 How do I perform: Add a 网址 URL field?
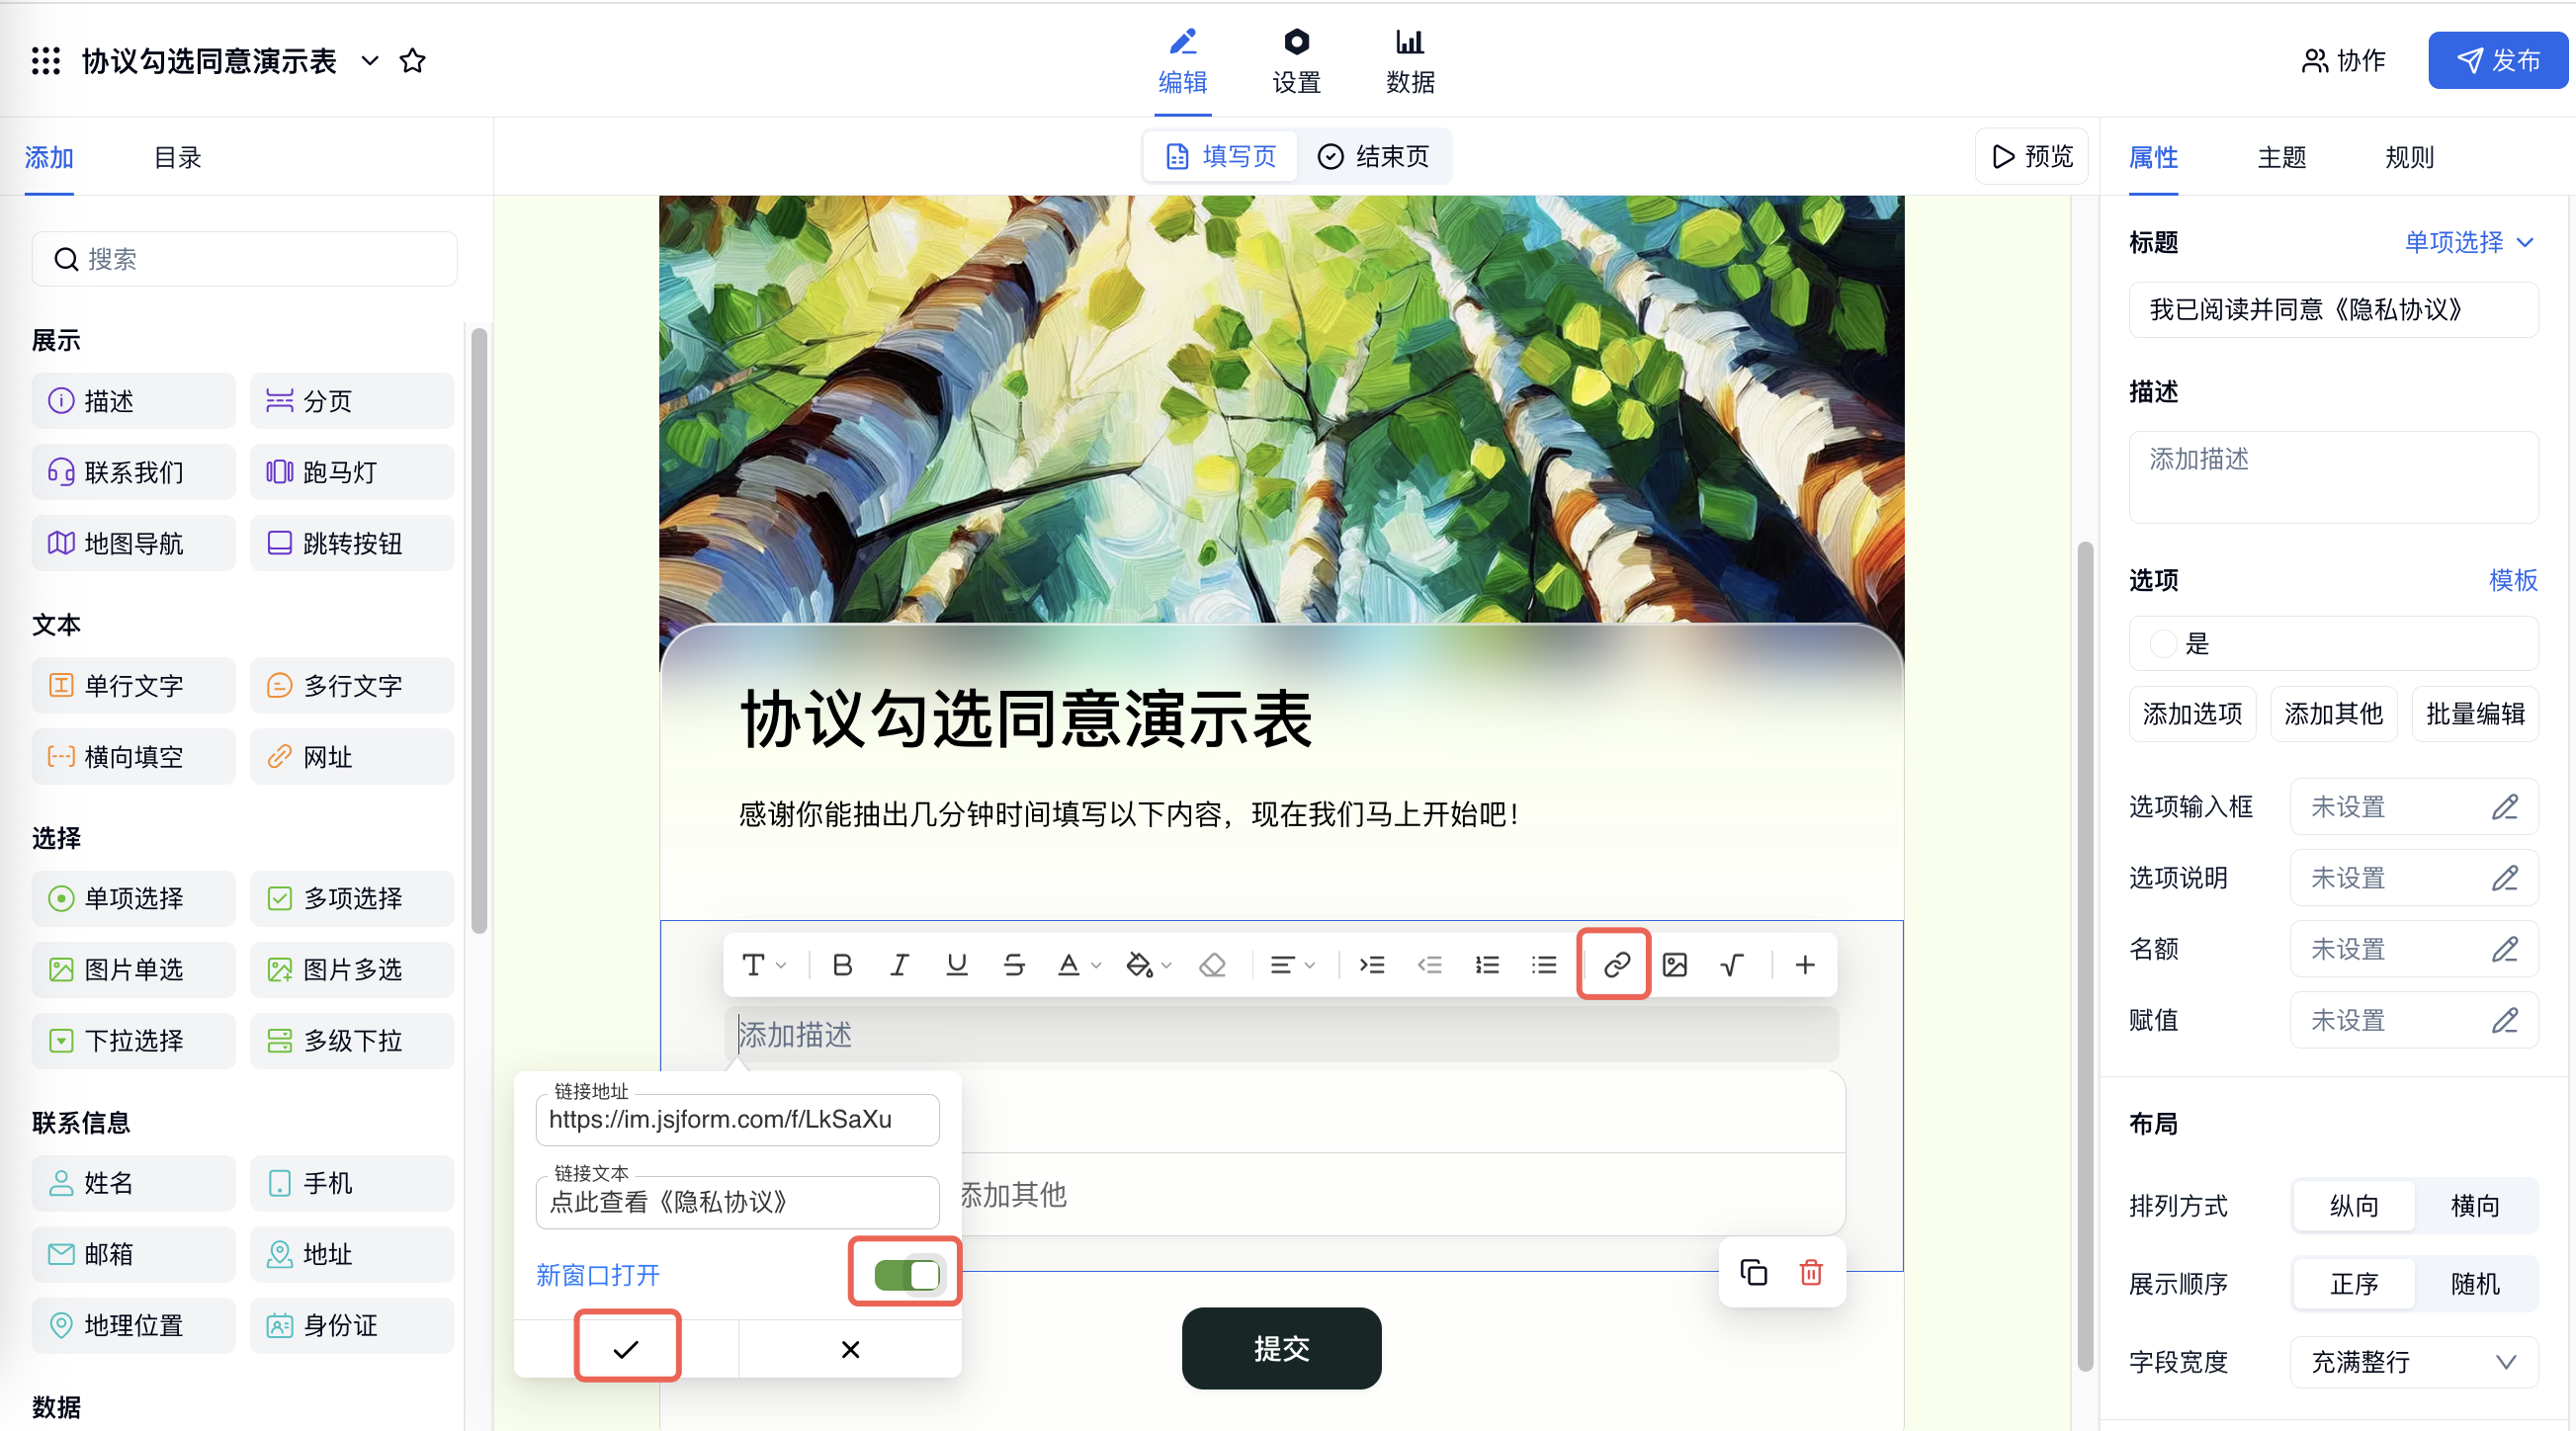tap(352, 756)
